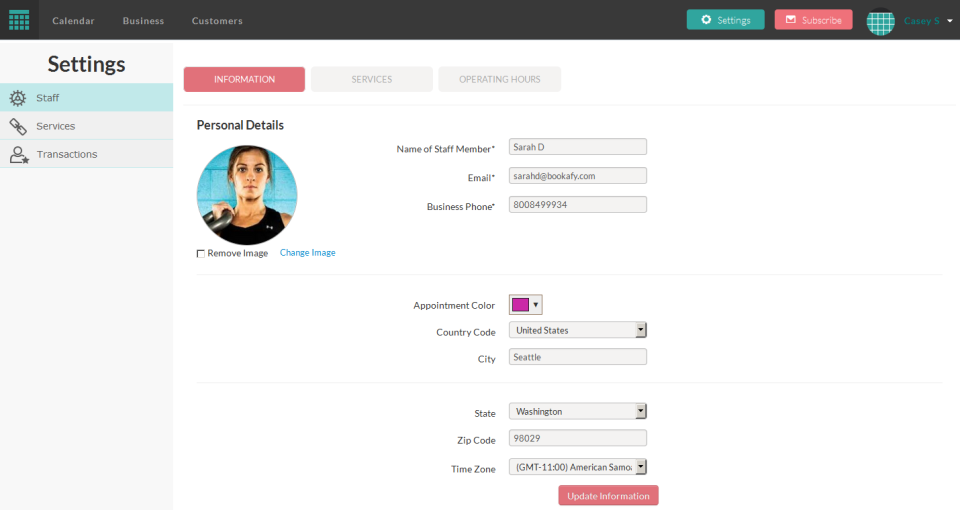960x510 pixels.
Task: Switch to the Information tab
Action: click(x=244, y=79)
